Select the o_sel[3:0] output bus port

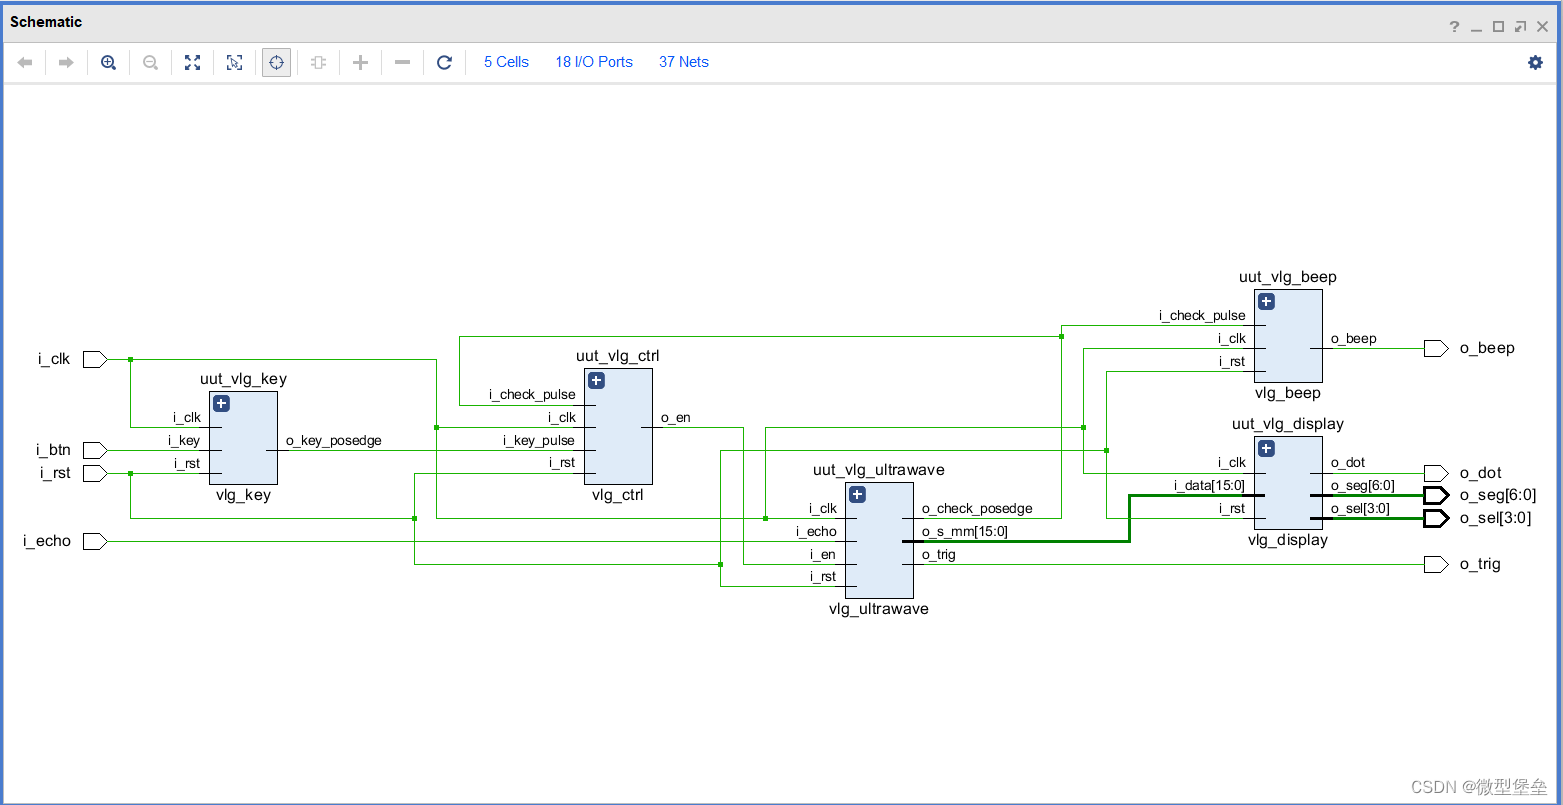pos(1436,518)
